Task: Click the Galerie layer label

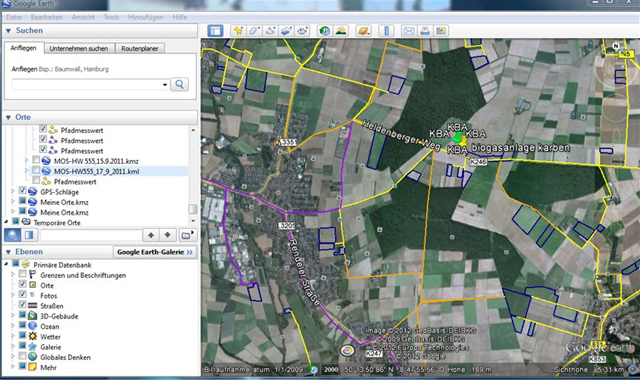Action: click(x=51, y=347)
